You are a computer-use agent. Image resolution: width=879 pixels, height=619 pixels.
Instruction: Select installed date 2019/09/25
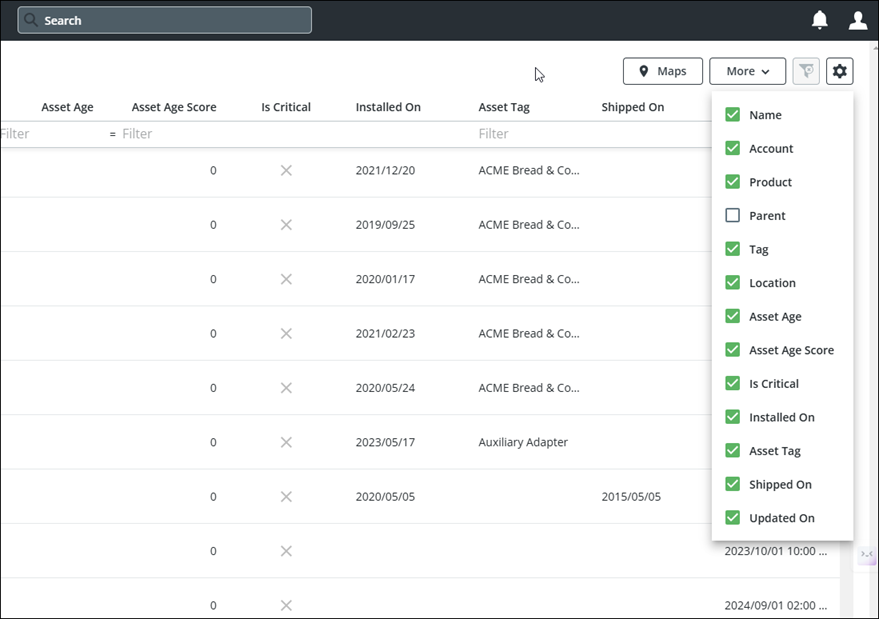pyautogui.click(x=385, y=225)
